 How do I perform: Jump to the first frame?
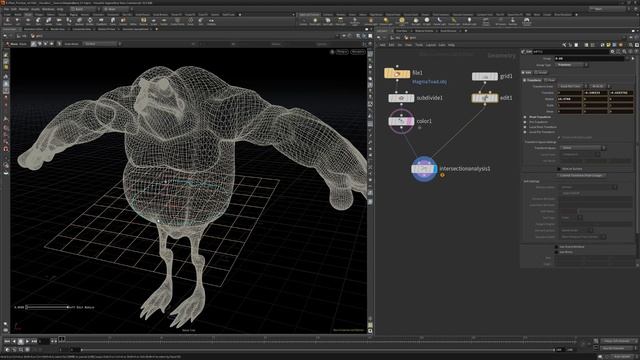pos(7,341)
